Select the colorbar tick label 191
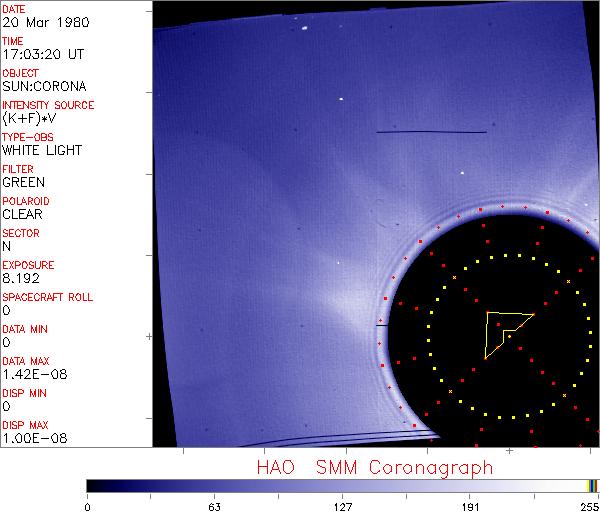600x512 pixels. (471, 505)
